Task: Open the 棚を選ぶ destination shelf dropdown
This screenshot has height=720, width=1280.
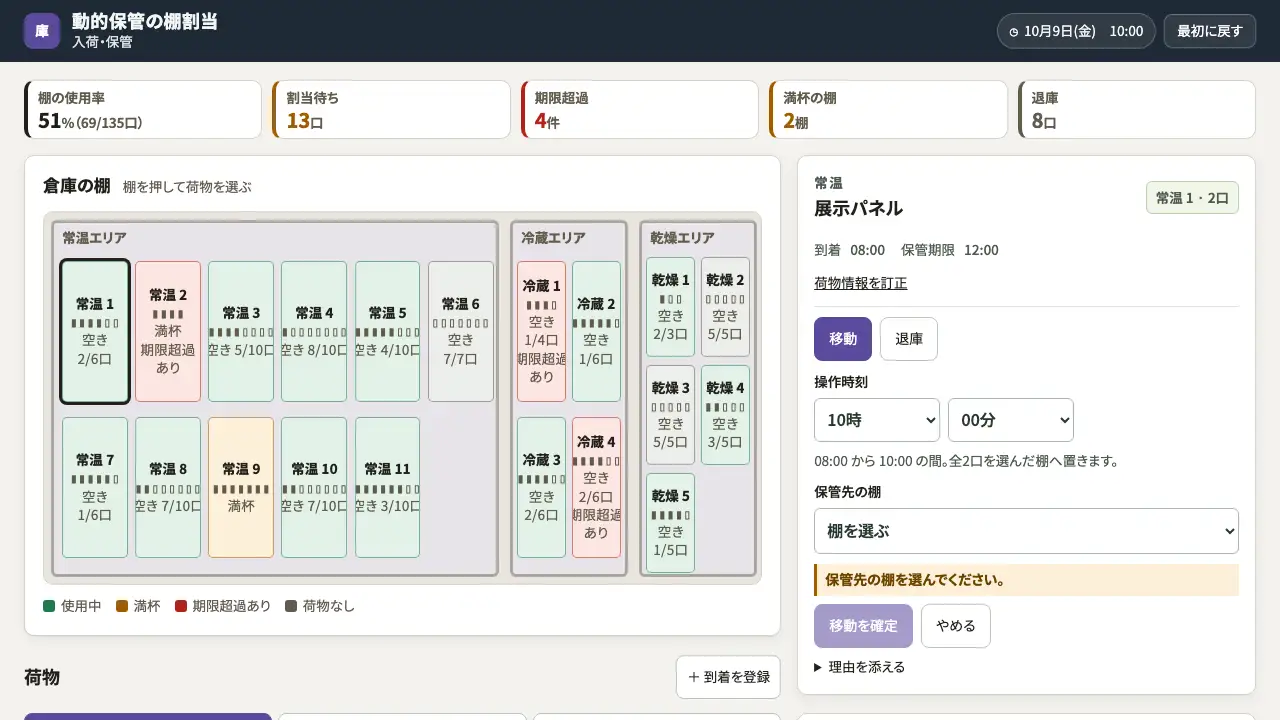Action: tap(1026, 531)
